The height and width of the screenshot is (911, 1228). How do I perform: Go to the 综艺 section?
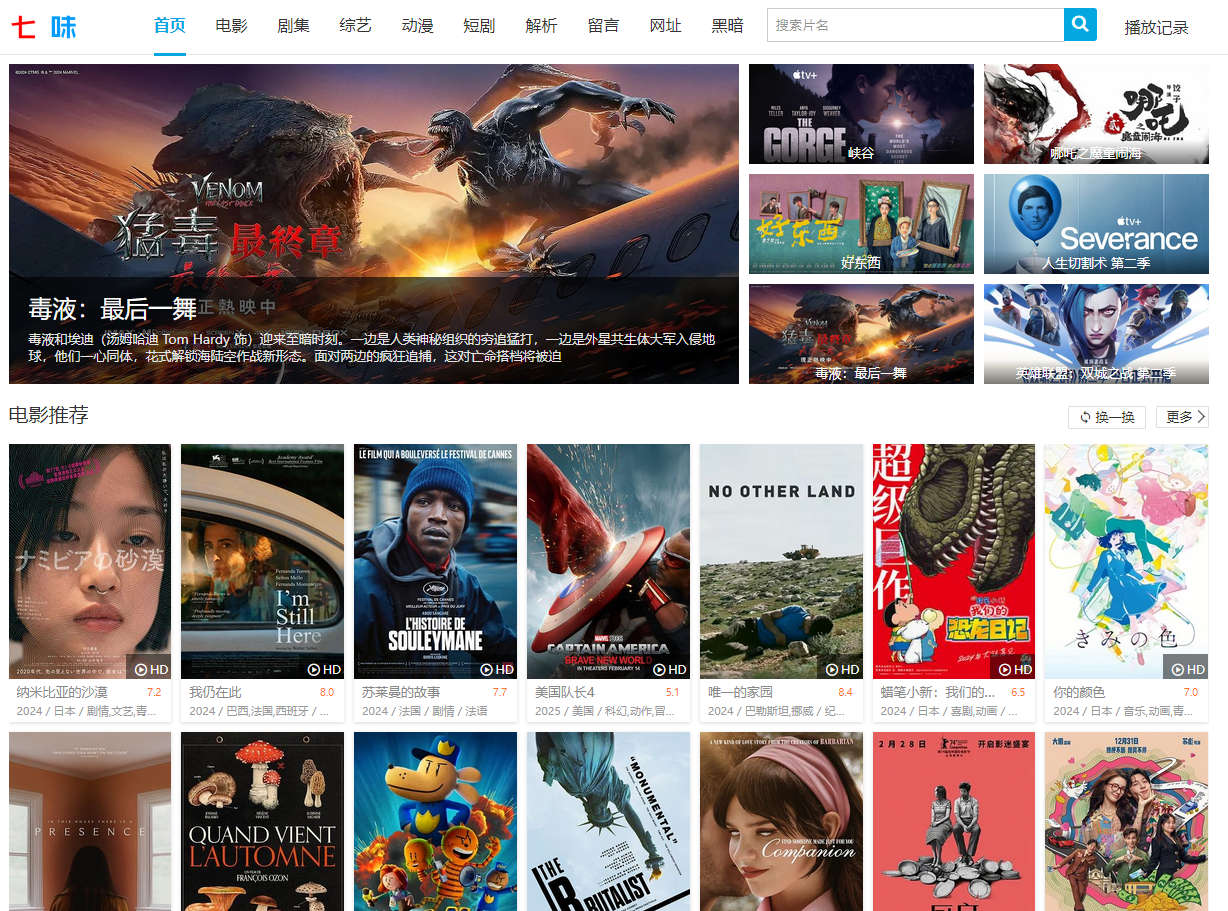(x=356, y=25)
